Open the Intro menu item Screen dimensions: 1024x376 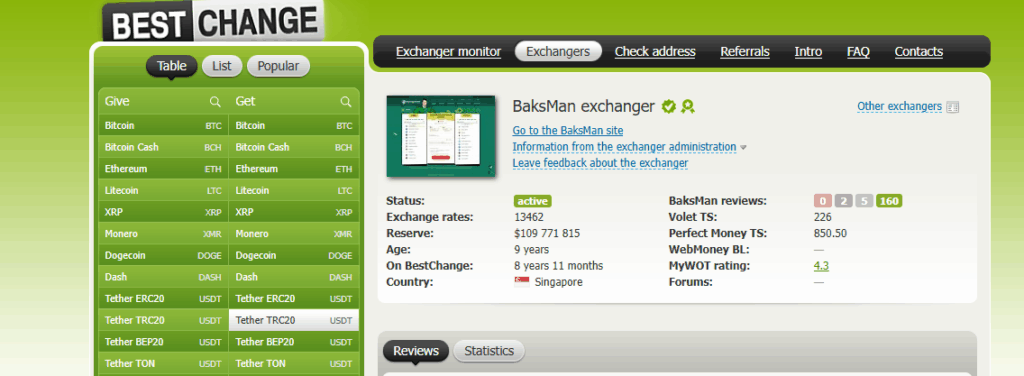[808, 52]
